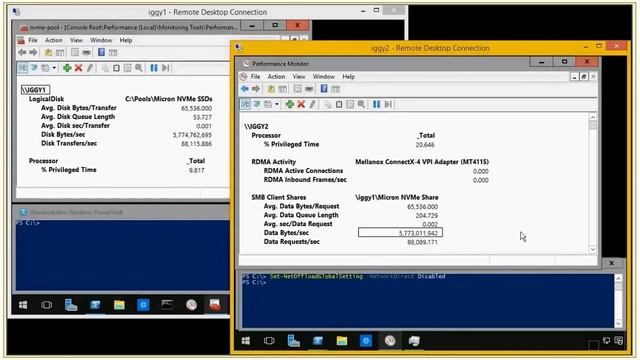Show or hide console tree in iggy1
This screenshot has width=640, height=360.
pos(60,52)
